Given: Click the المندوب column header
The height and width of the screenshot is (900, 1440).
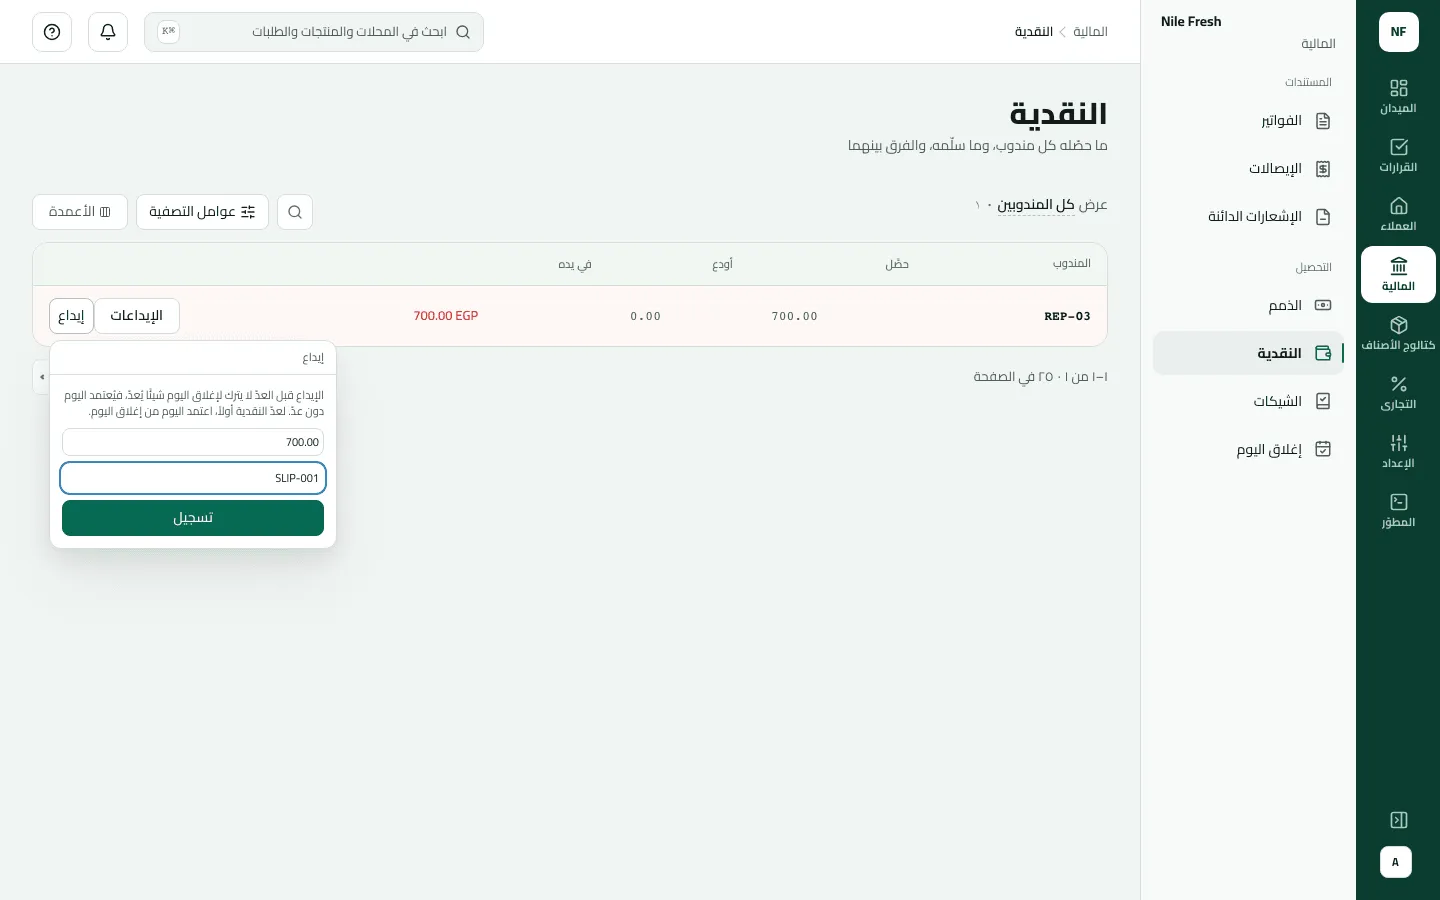Looking at the screenshot, I should coord(1071,264).
